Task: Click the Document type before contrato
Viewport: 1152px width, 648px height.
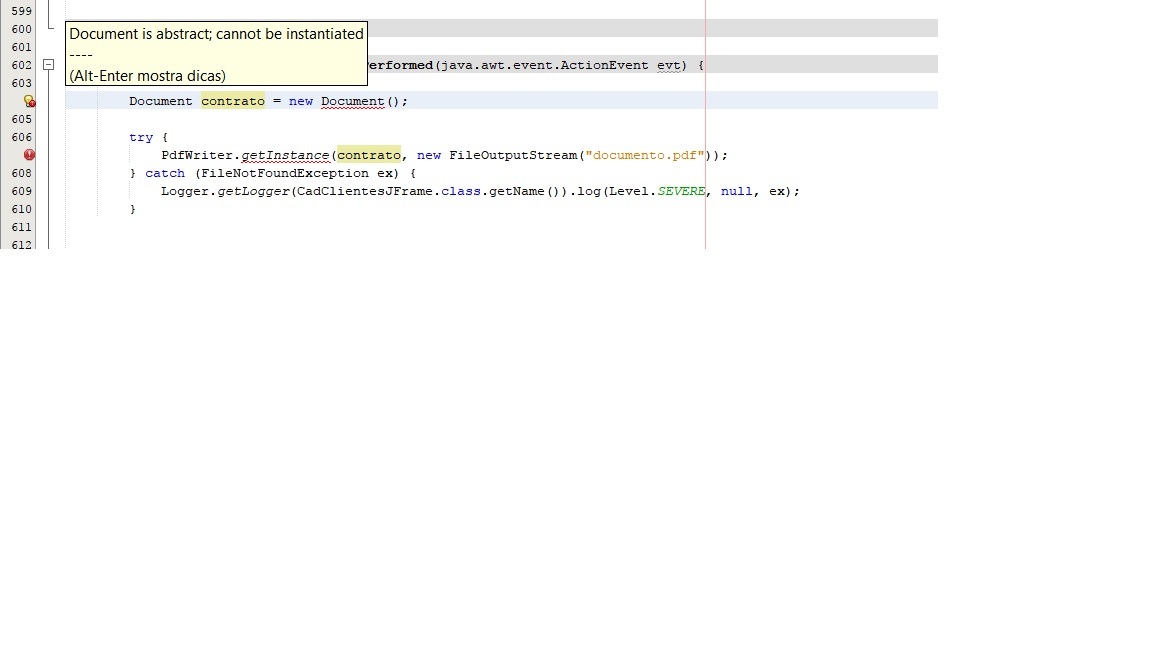Action: click(161, 101)
